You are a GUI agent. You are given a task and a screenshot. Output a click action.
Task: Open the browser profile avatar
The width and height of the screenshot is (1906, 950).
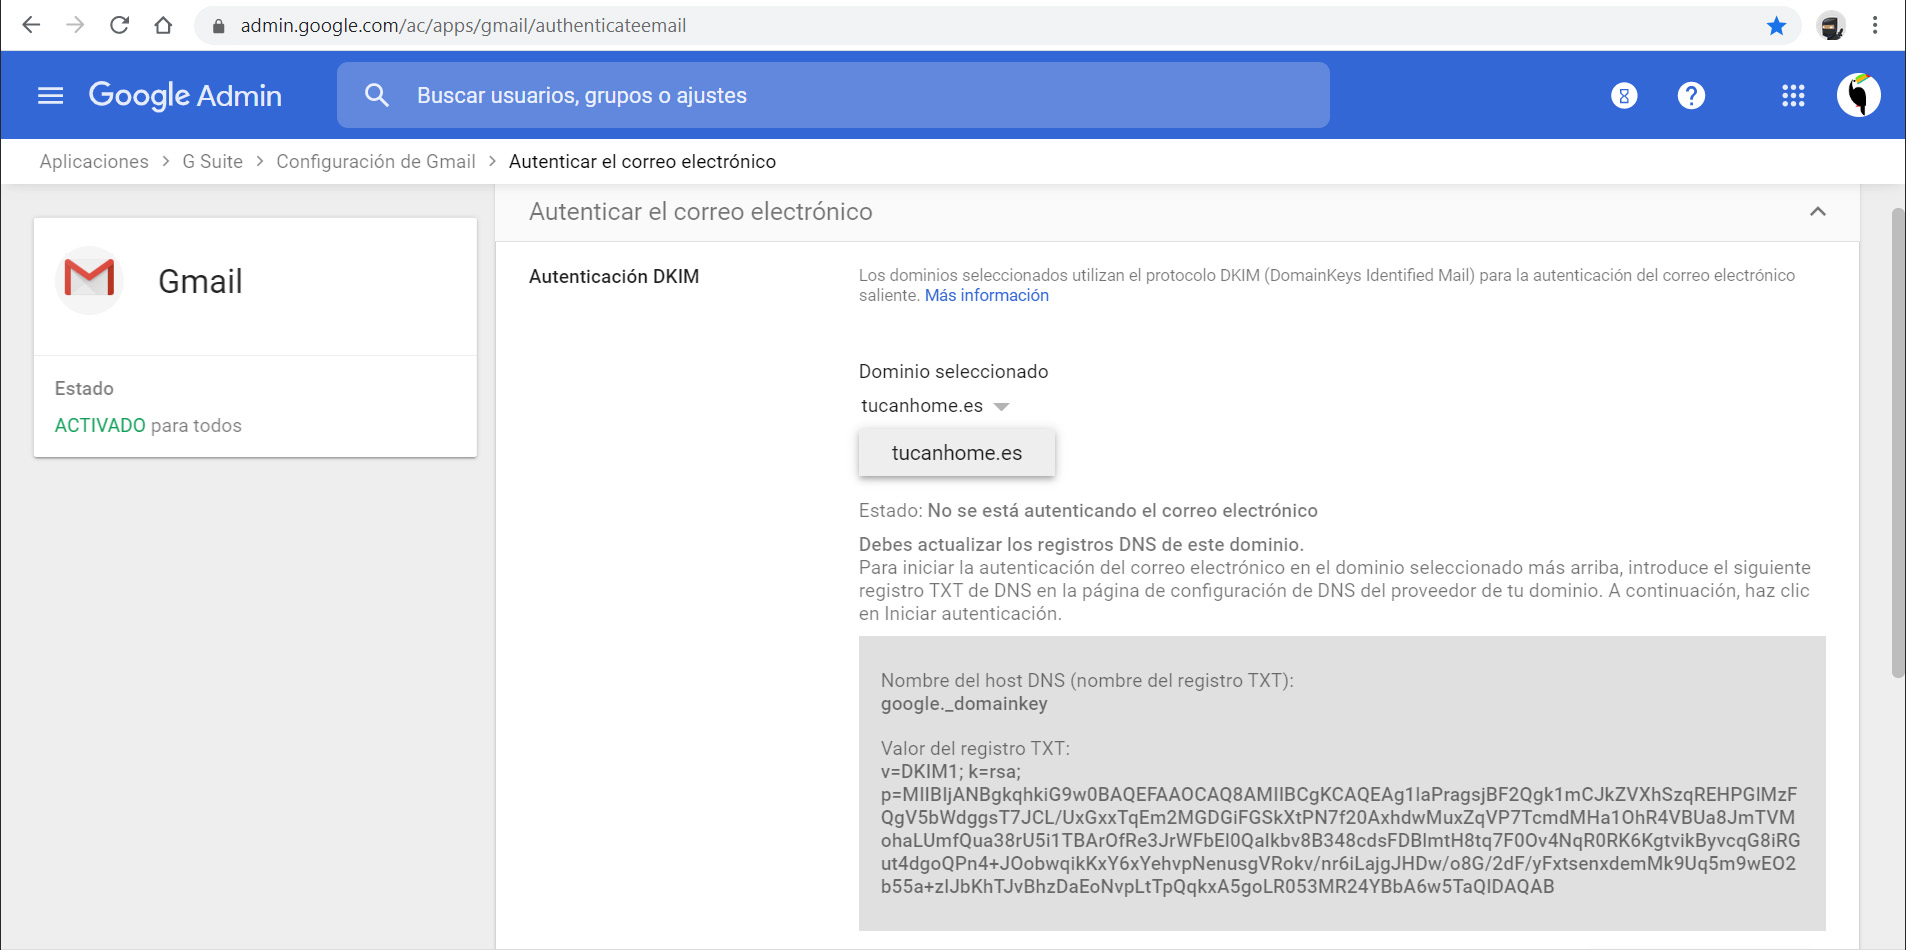[x=1831, y=26]
